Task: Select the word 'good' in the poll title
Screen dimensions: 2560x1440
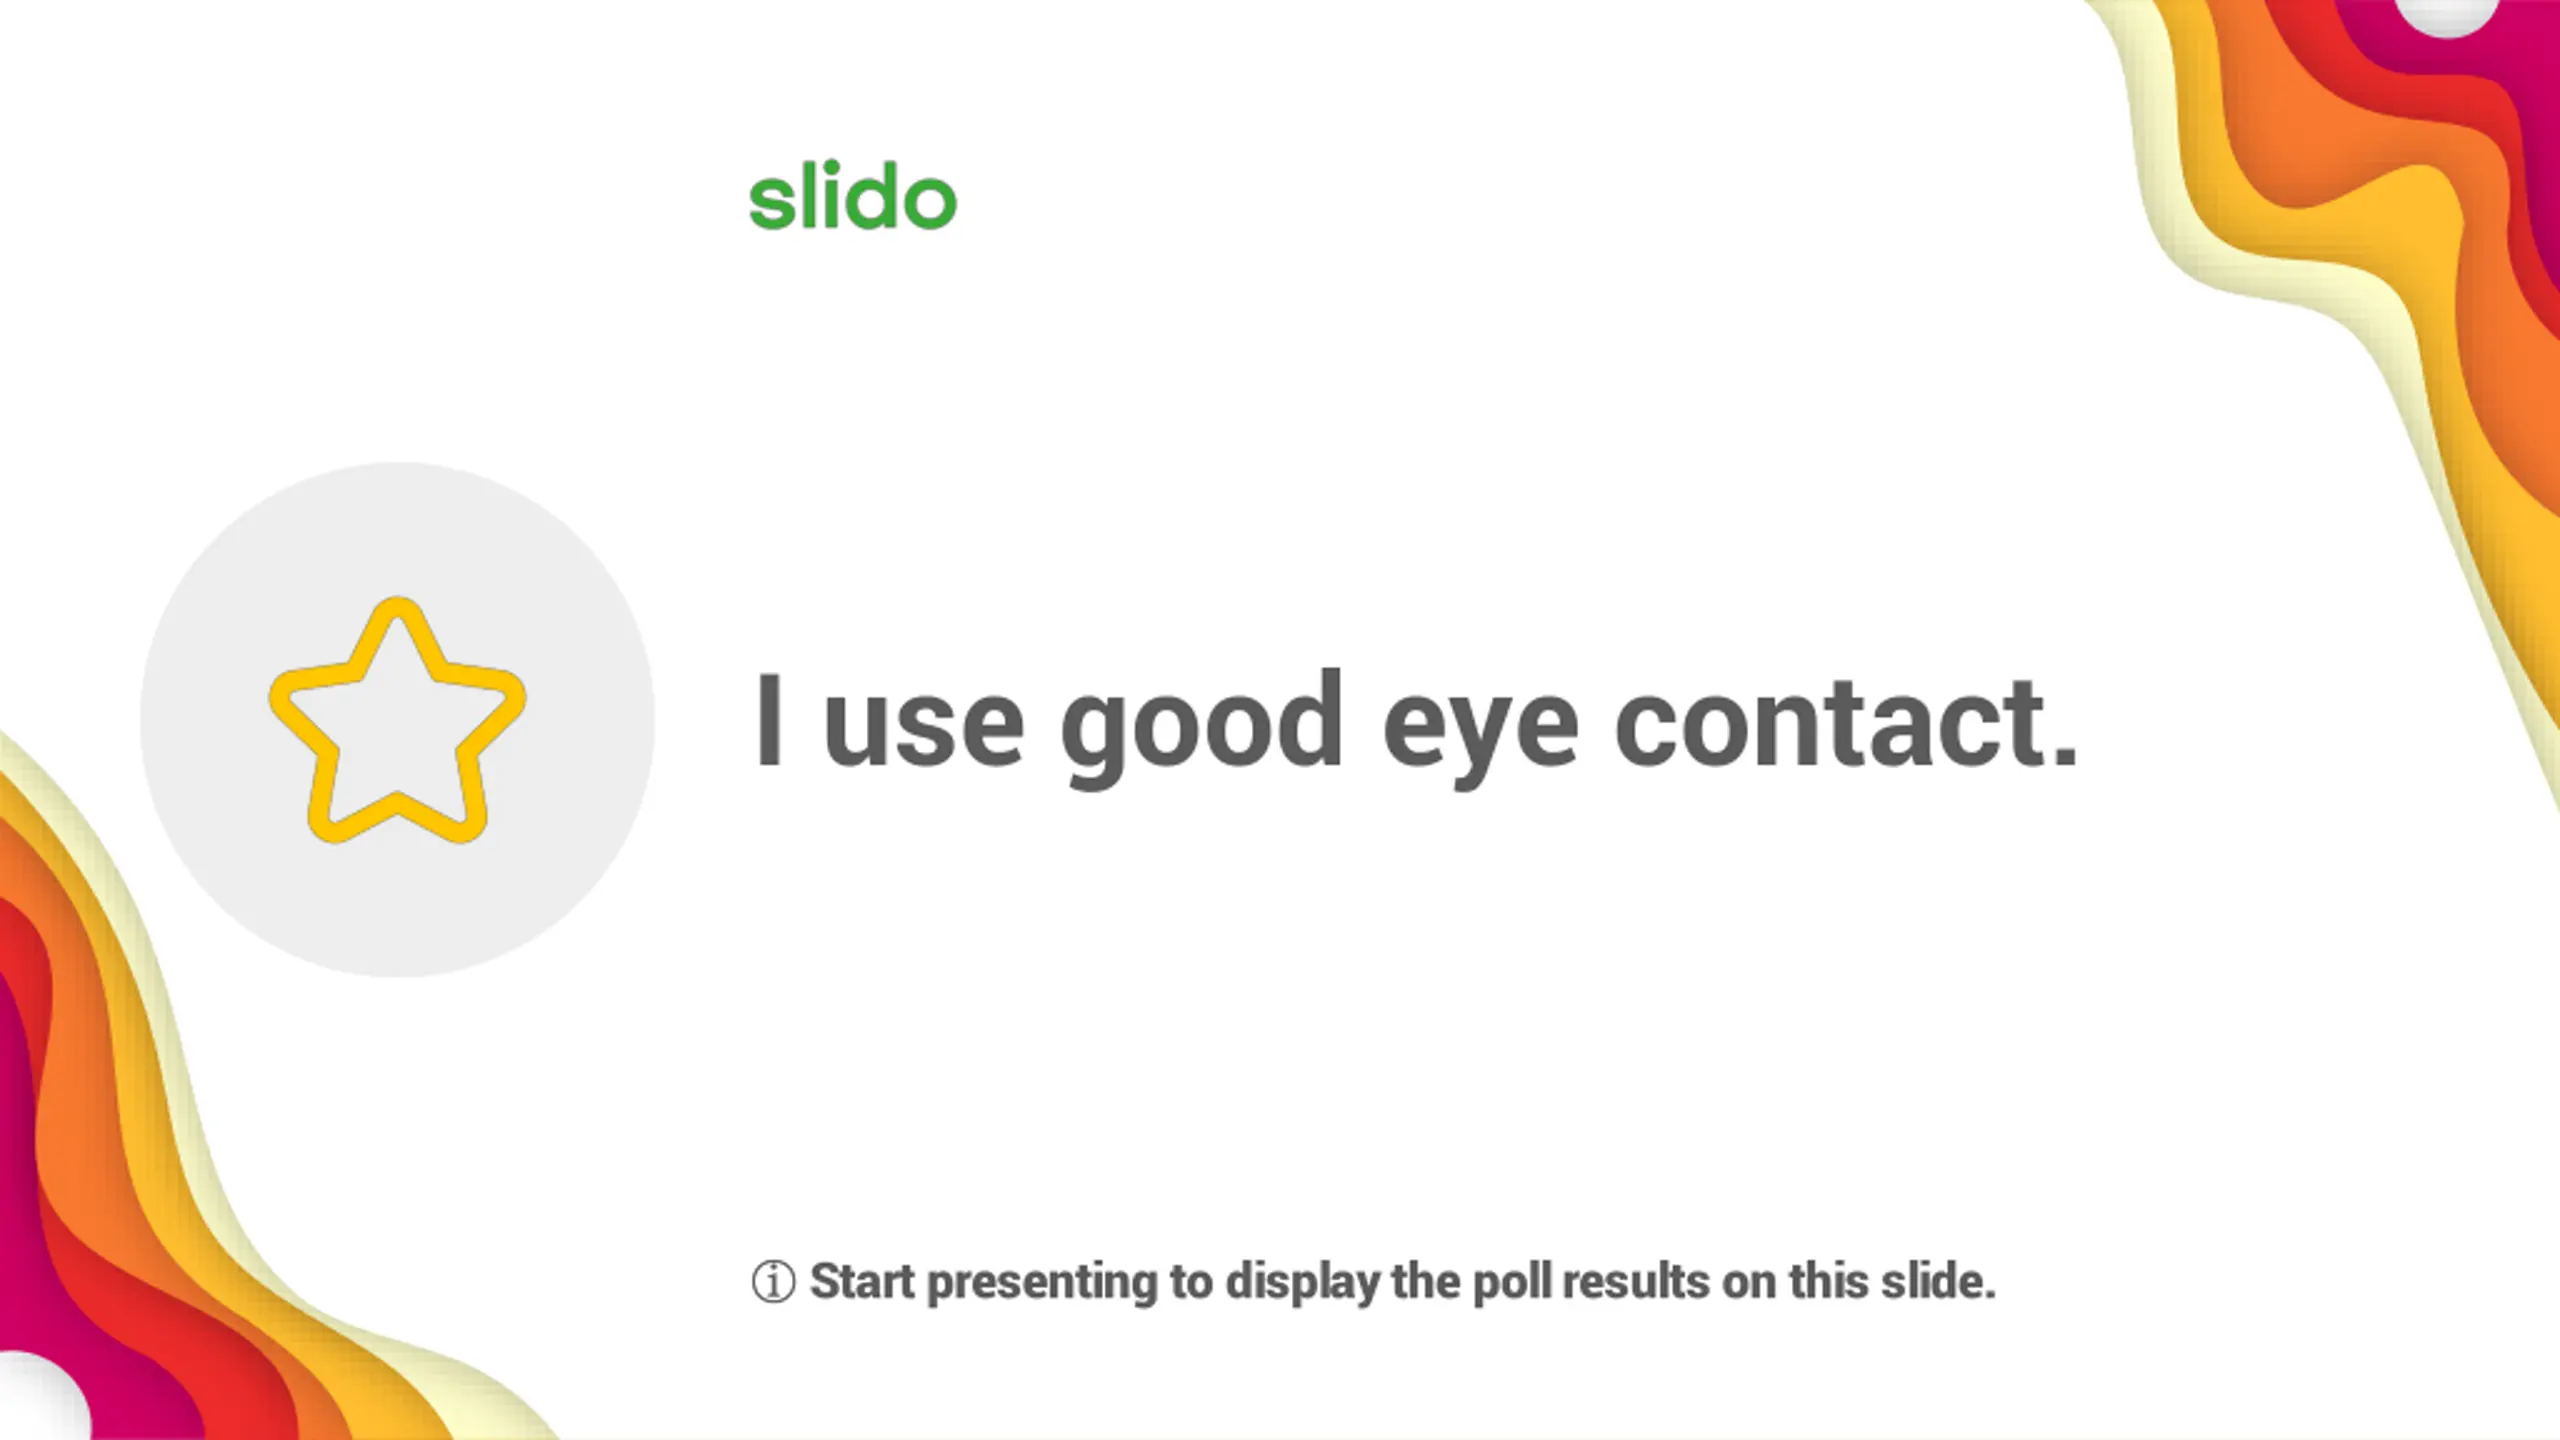Action: [x=1201, y=727]
